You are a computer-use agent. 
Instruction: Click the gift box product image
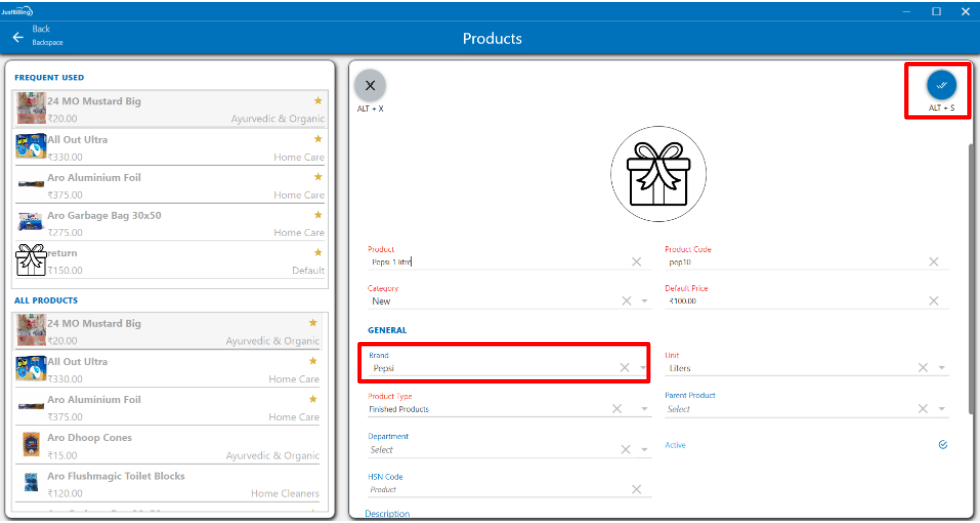coord(658,174)
